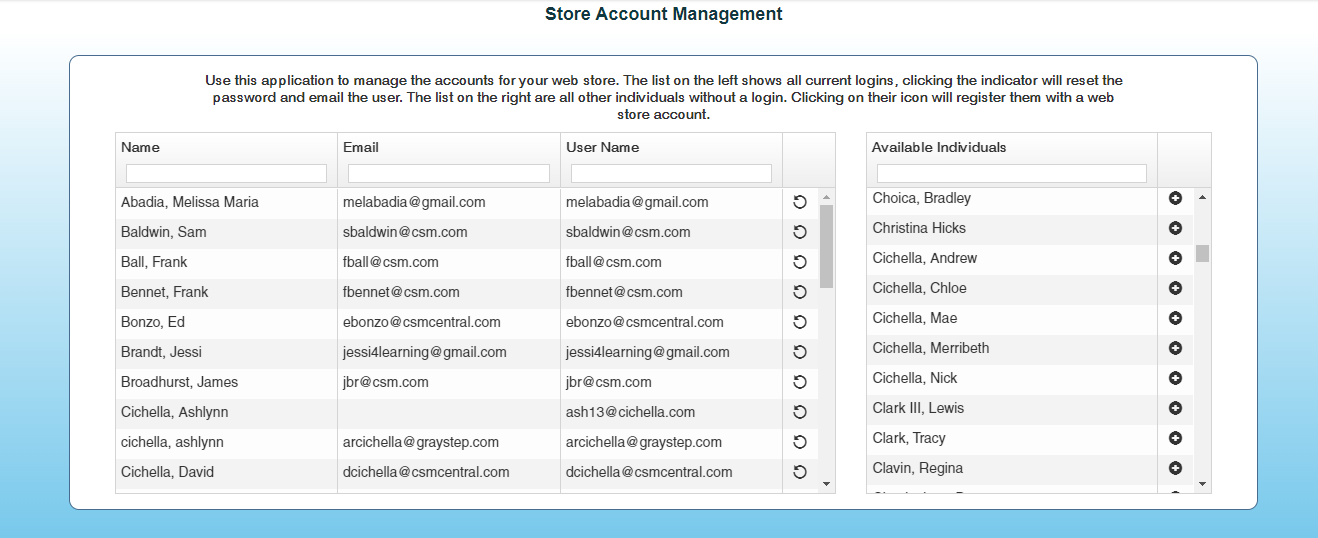The image size is (1318, 538).
Task: Sort by the Name column header
Action: point(140,147)
